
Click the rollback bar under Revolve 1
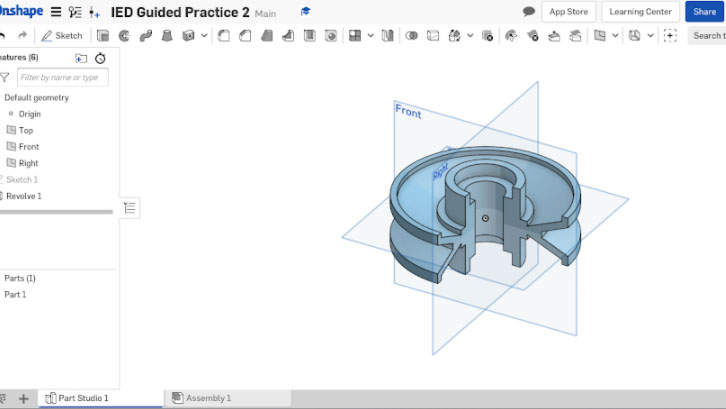[56, 212]
